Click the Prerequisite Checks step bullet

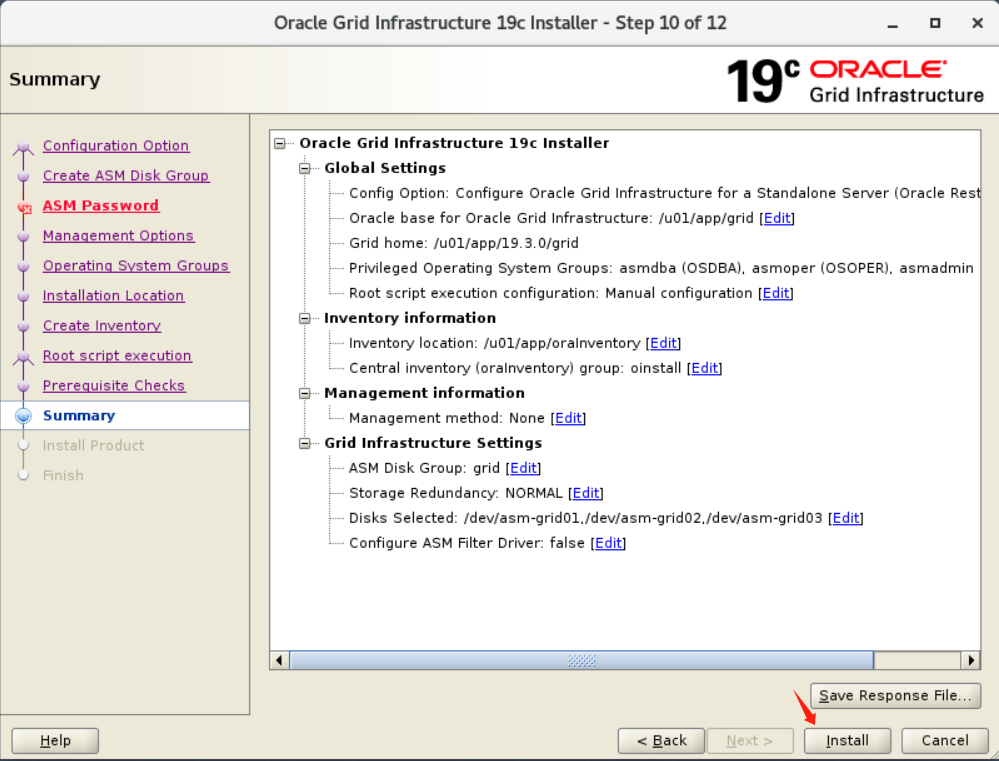(24, 386)
